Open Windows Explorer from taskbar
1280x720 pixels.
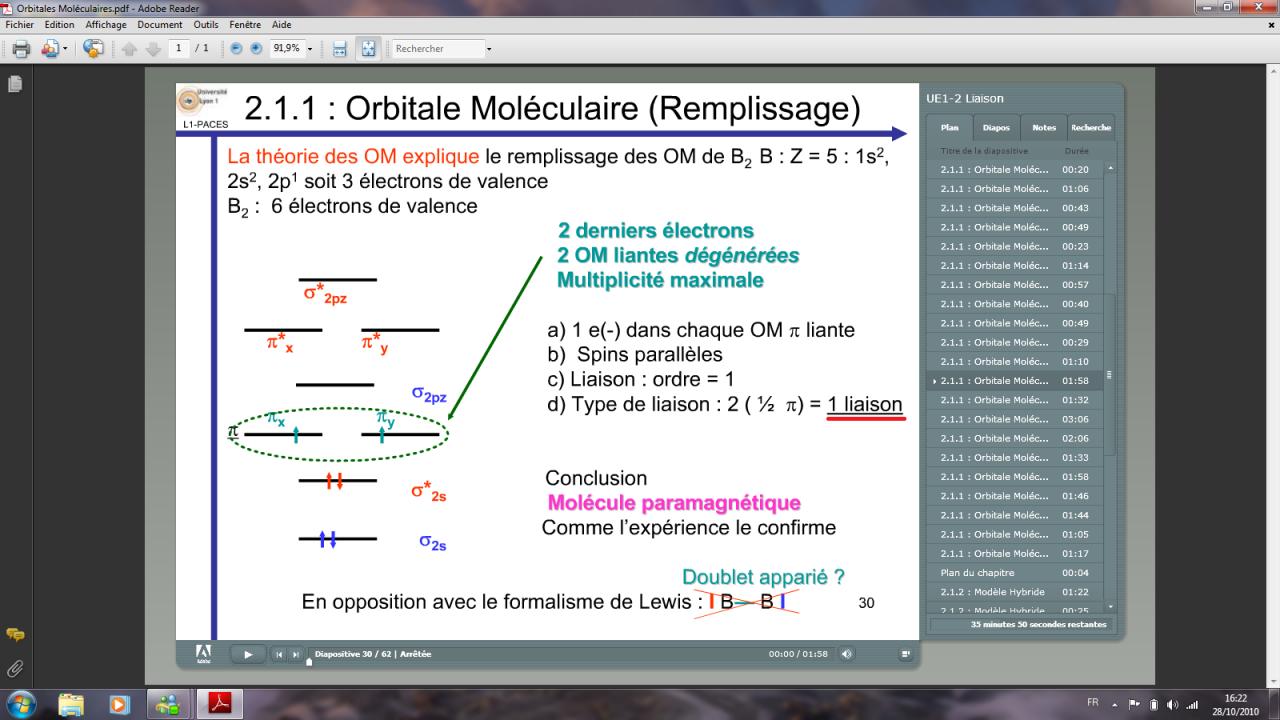72,703
